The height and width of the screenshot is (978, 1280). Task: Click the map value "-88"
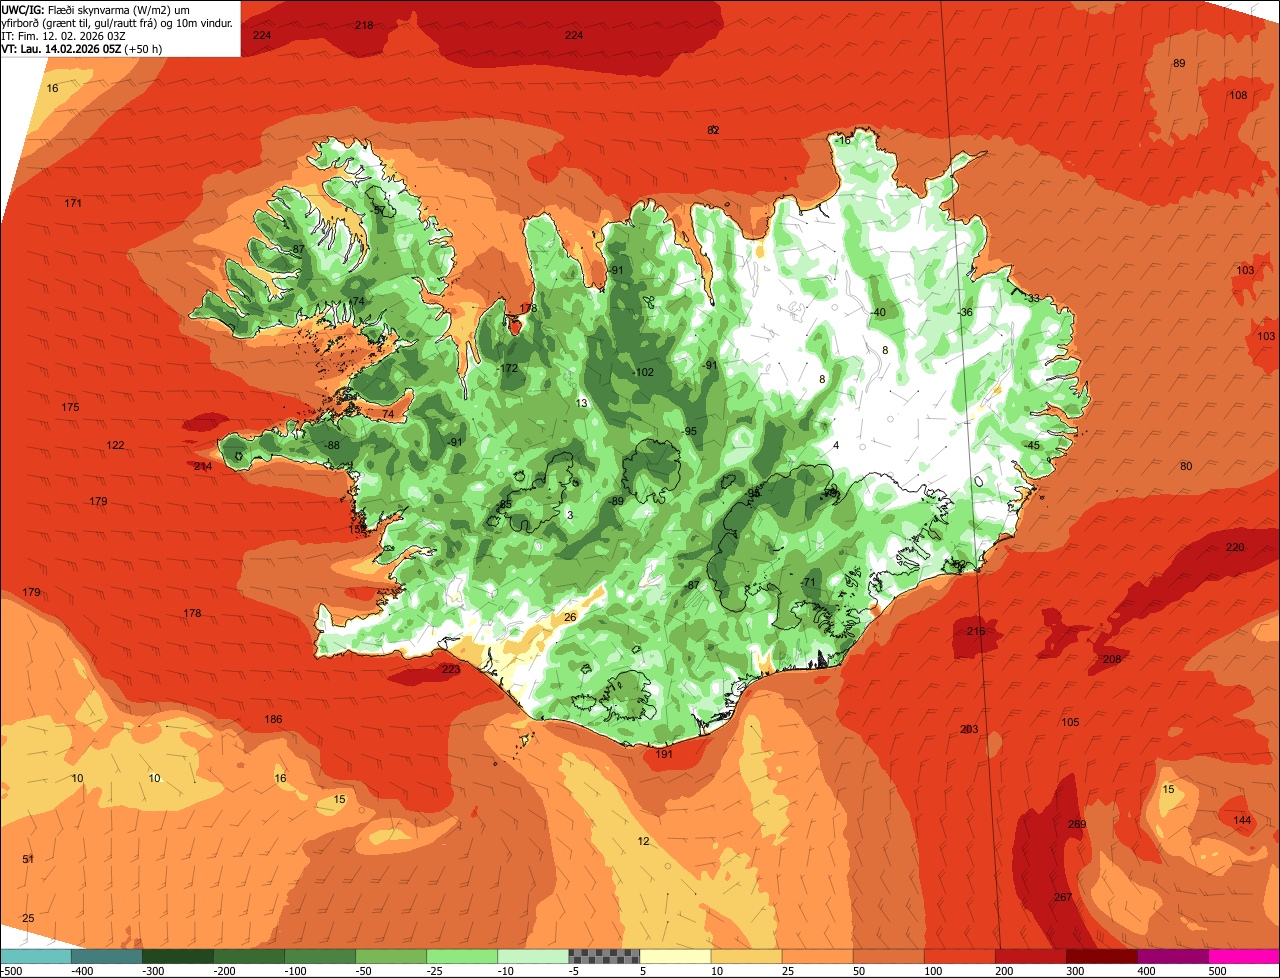click(x=331, y=445)
